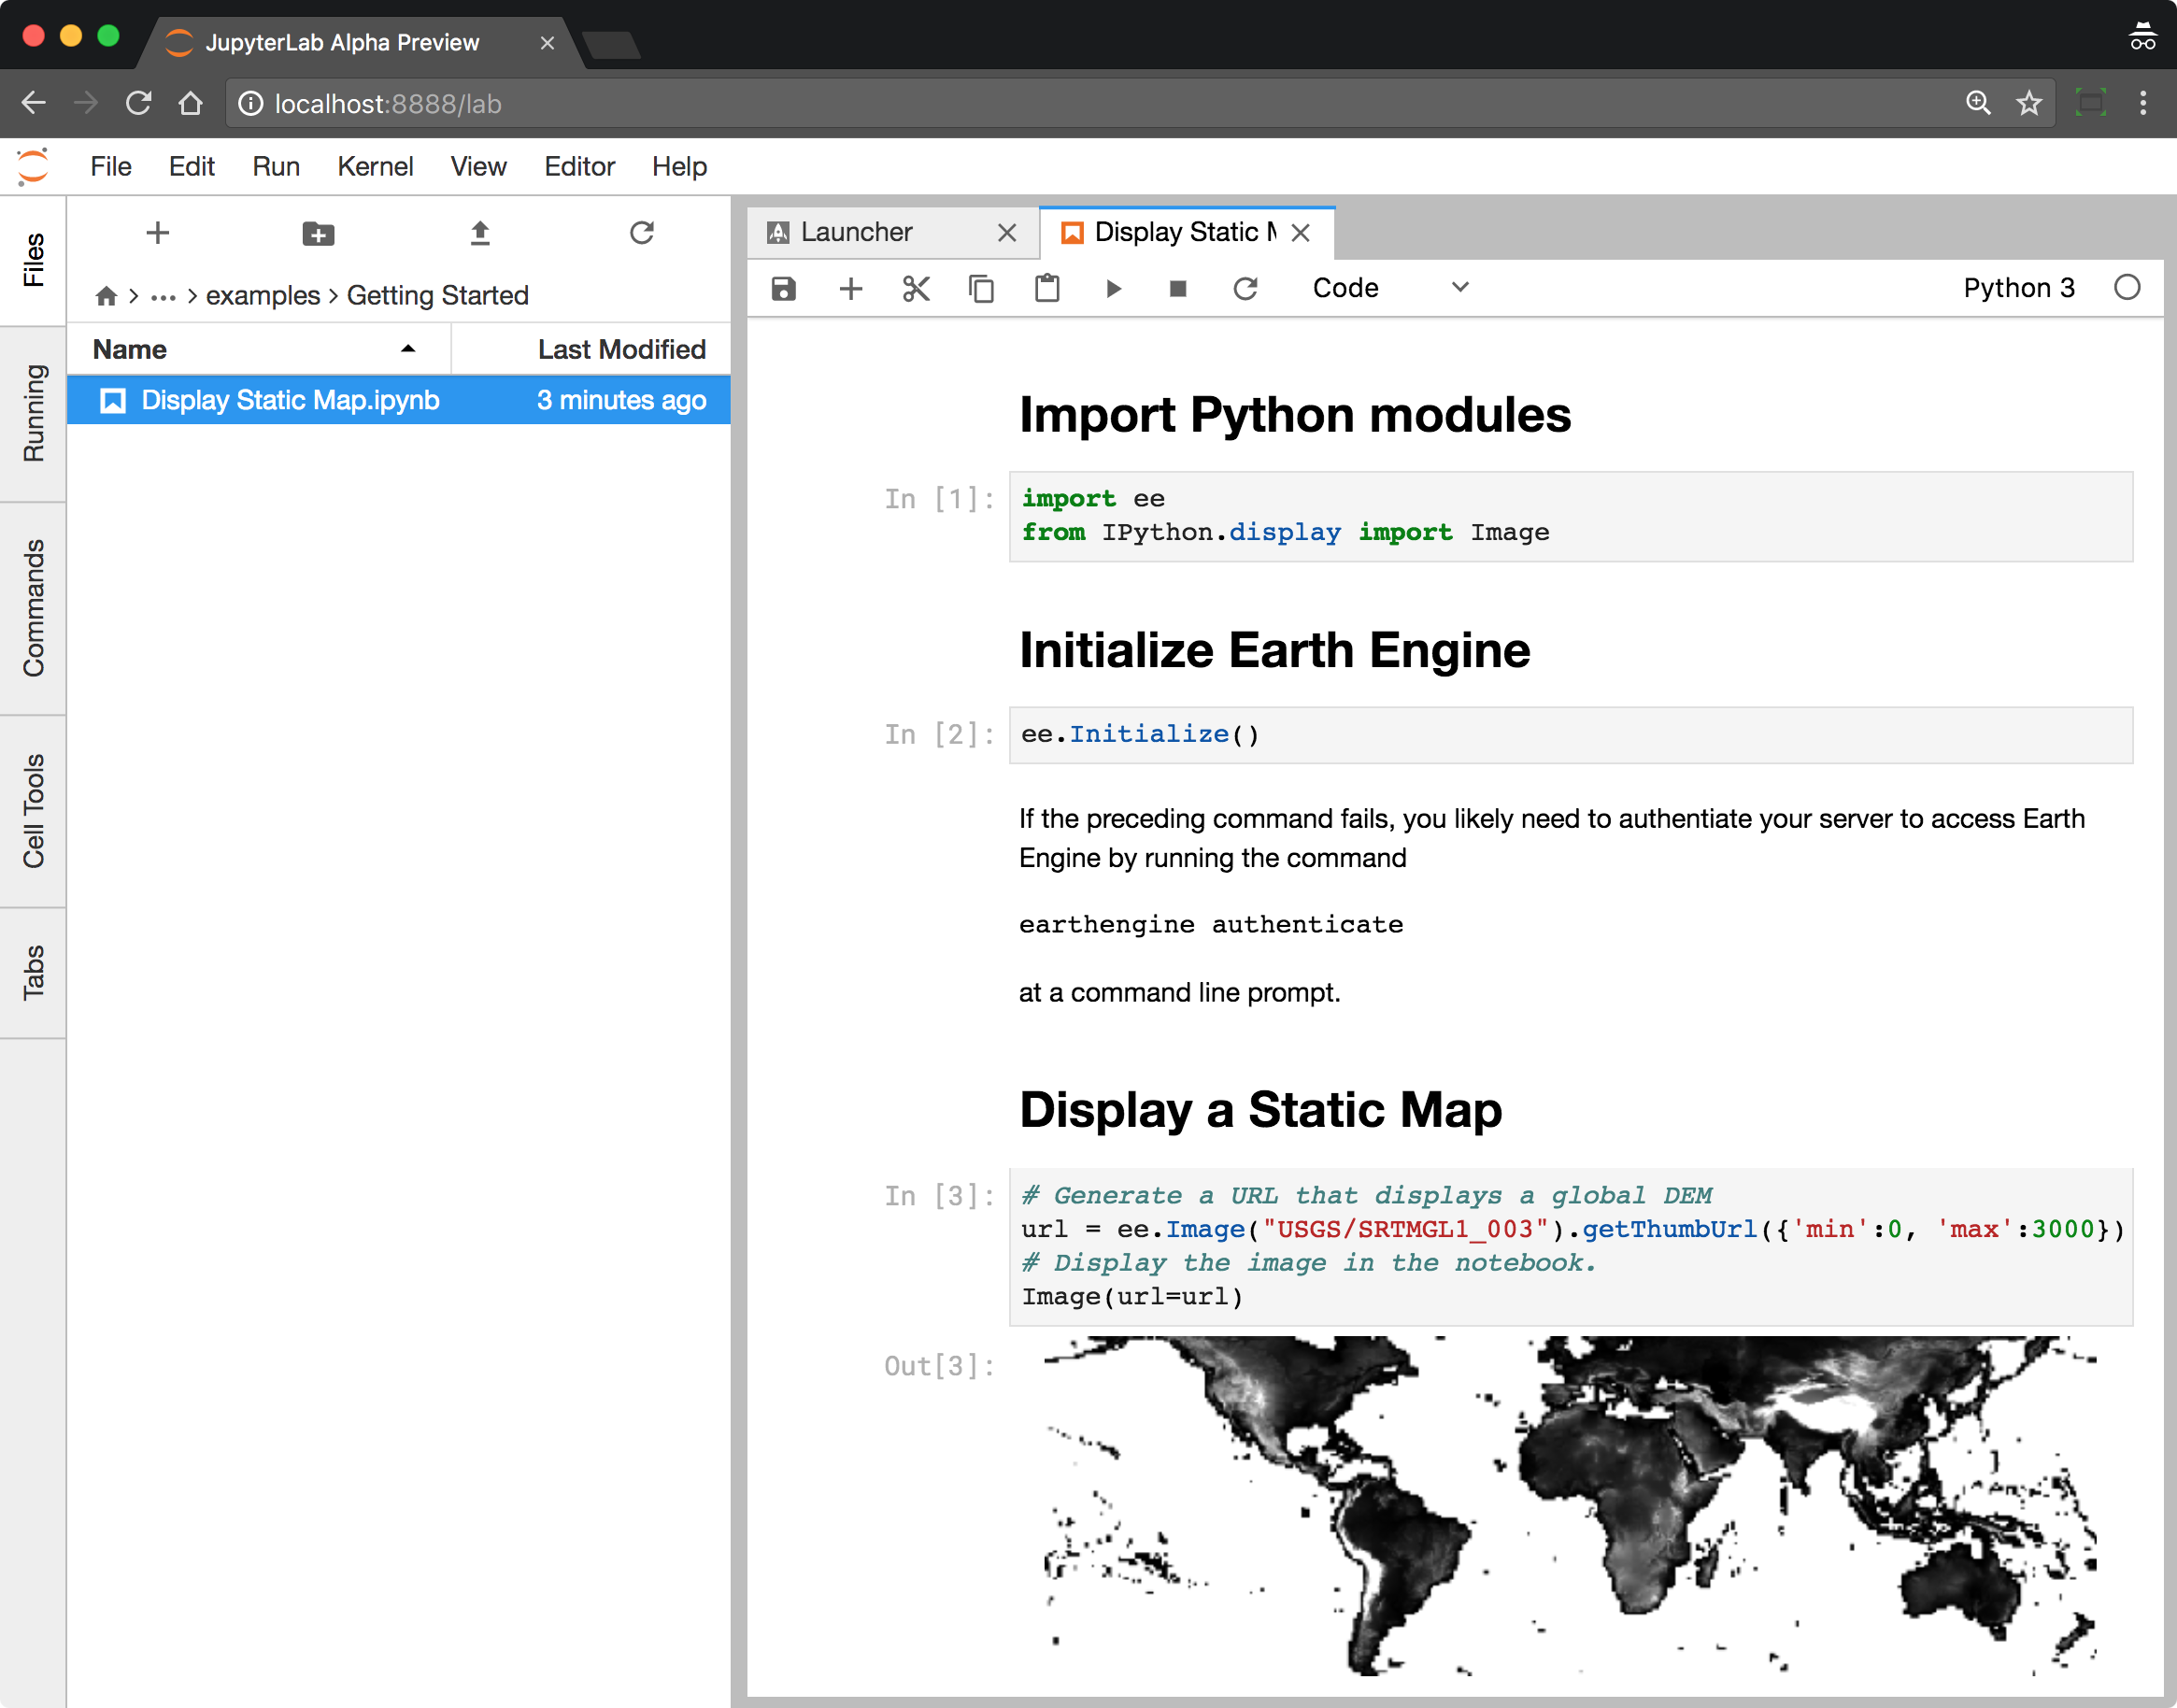The height and width of the screenshot is (1708, 2177).
Task: Click the run cell icon
Action: pos(1113,288)
